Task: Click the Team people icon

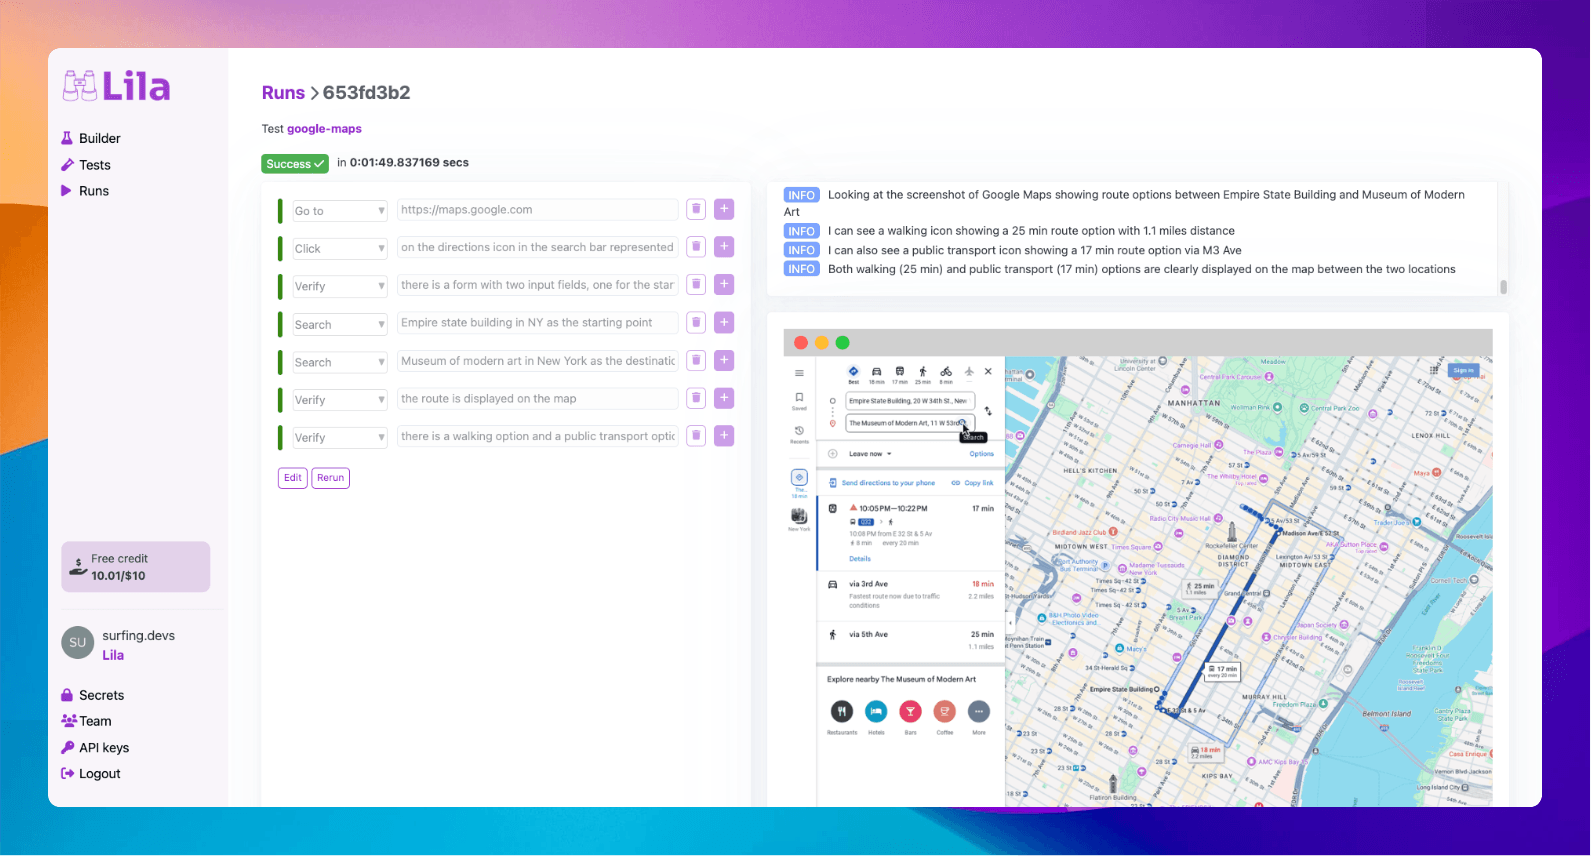Action: (x=69, y=721)
